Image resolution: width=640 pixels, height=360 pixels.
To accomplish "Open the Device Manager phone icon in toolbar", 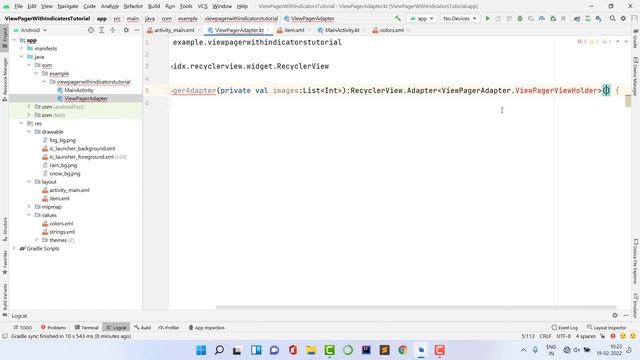I will pos(588,18).
